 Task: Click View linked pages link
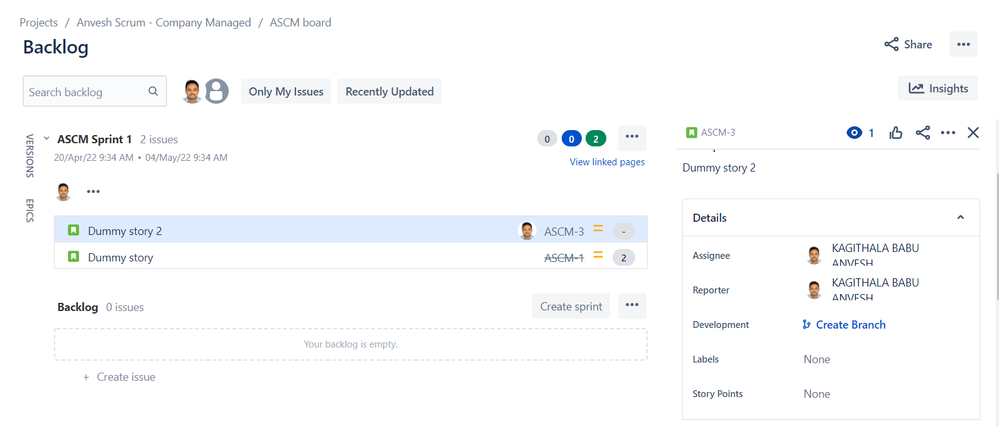click(x=607, y=162)
